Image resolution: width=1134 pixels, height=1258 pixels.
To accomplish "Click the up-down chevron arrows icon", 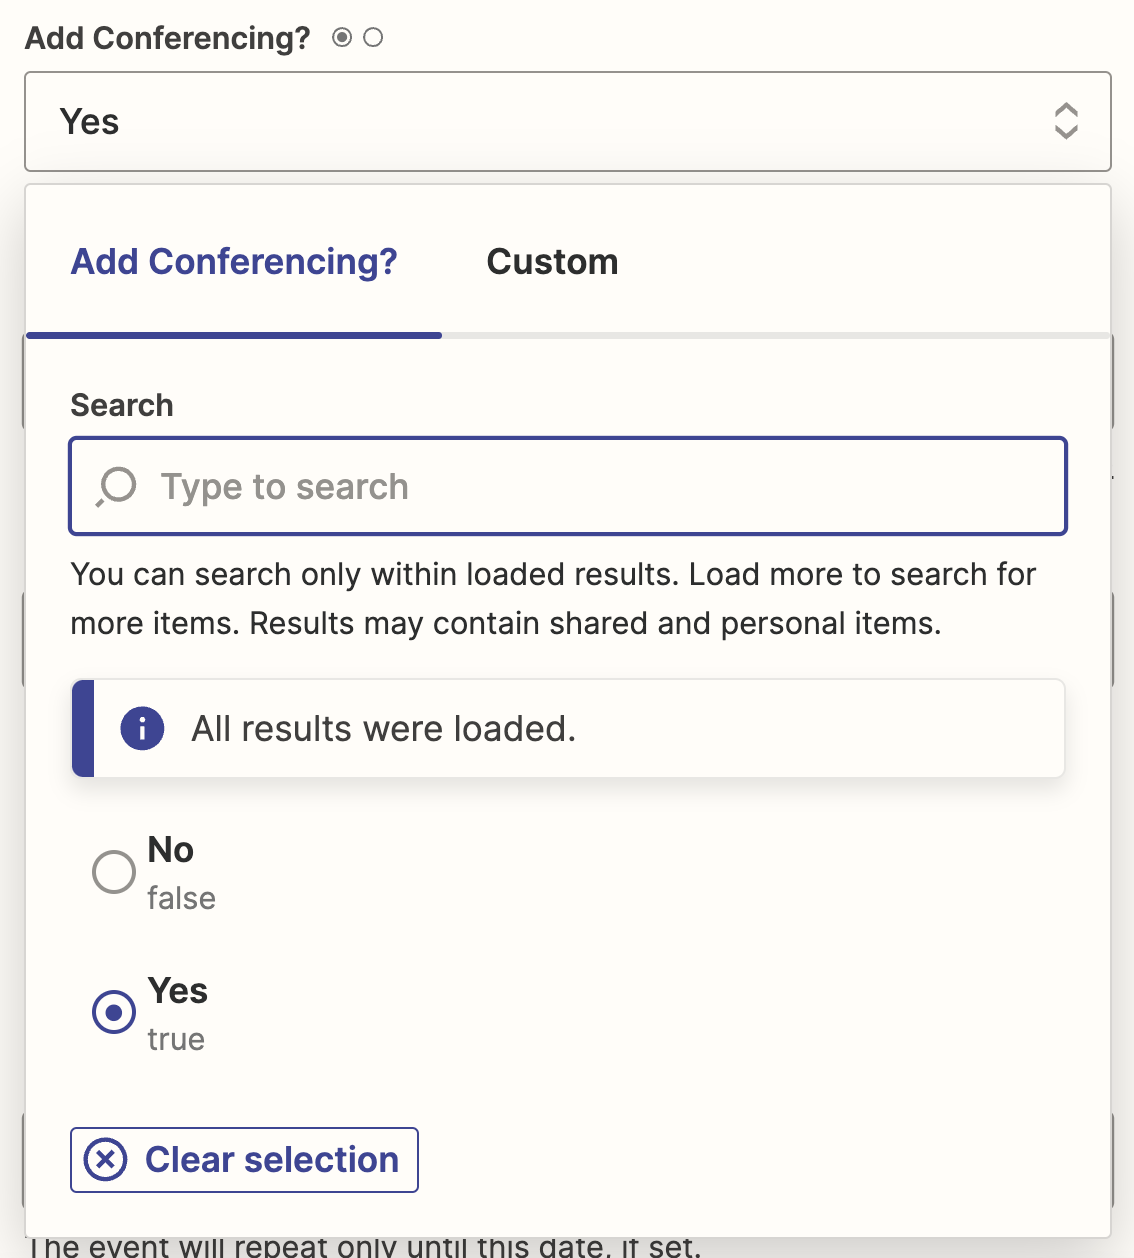I will [1066, 121].
